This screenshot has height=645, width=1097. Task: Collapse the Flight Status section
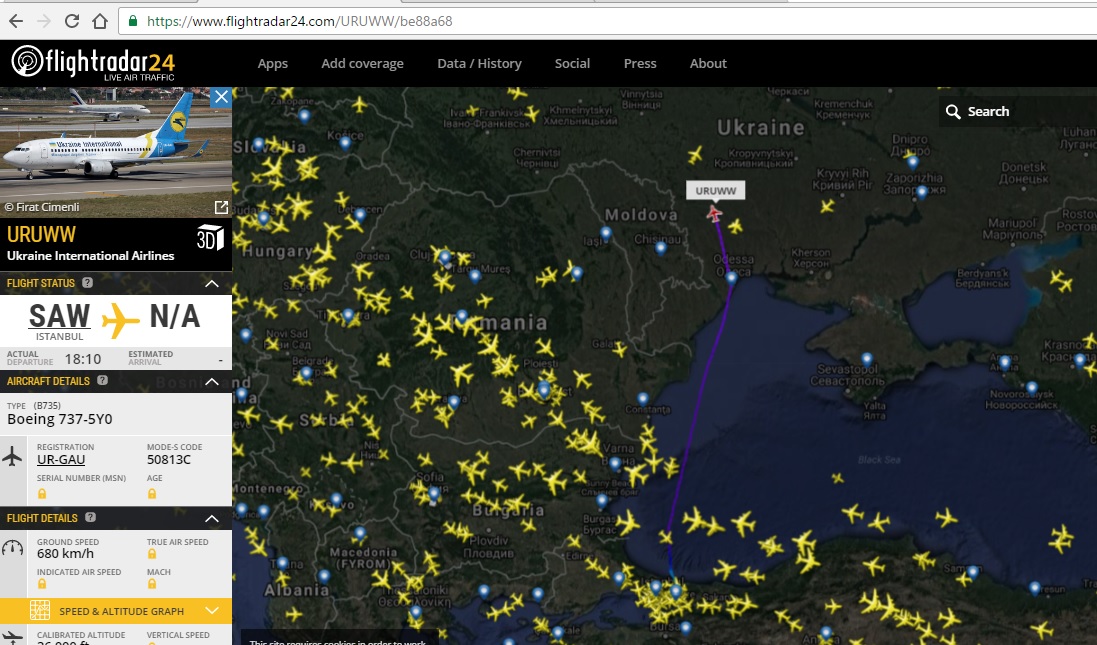click(x=212, y=284)
